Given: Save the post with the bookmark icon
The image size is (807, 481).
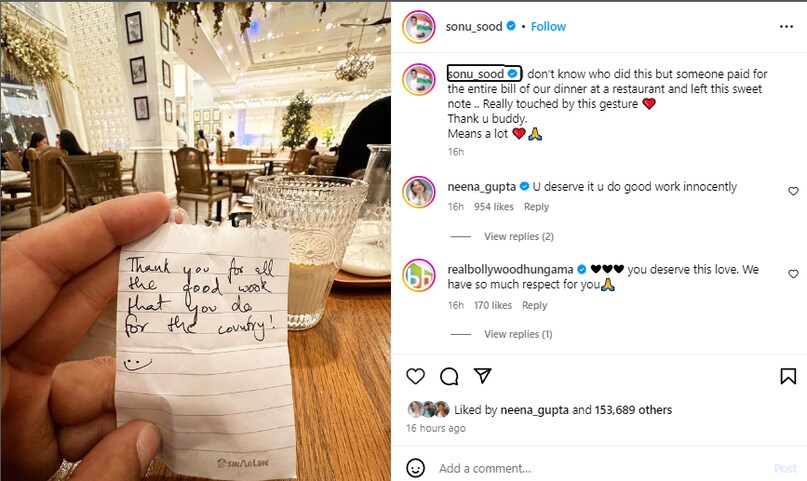Looking at the screenshot, I should point(788,376).
